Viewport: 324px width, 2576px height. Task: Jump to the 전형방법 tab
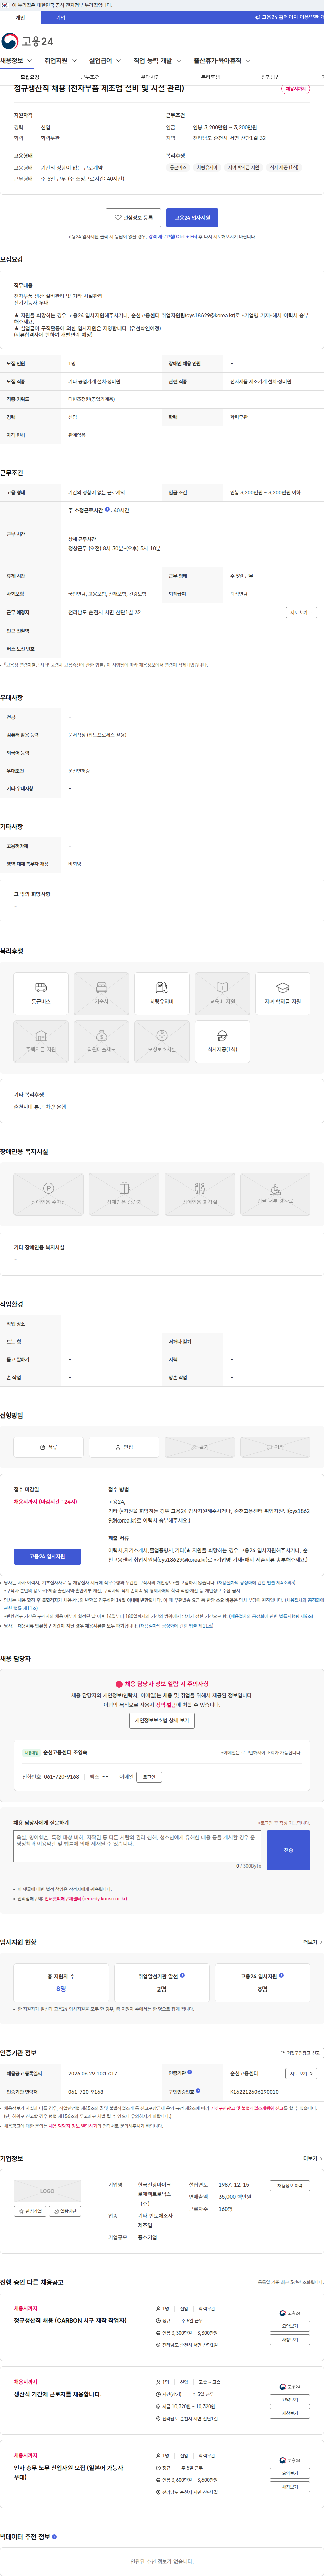[270, 77]
